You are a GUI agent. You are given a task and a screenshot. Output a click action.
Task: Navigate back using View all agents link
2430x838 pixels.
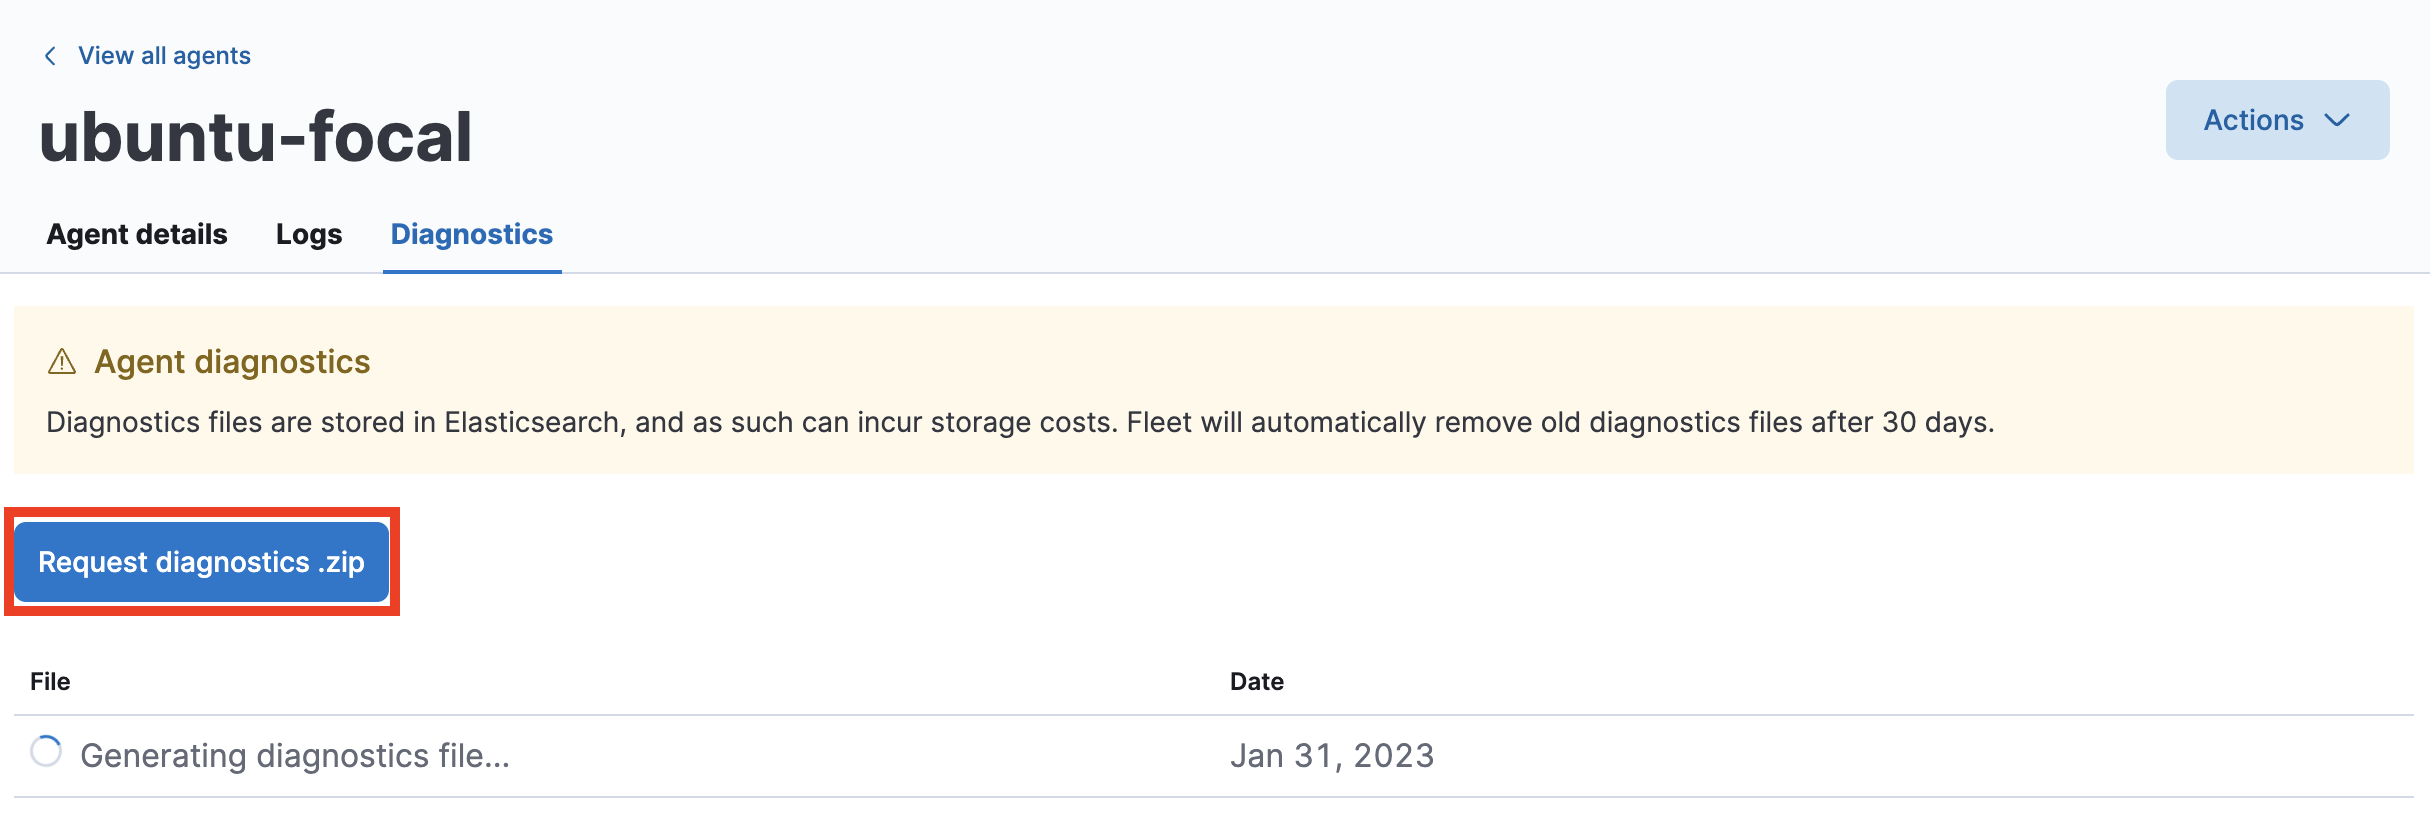[163, 55]
